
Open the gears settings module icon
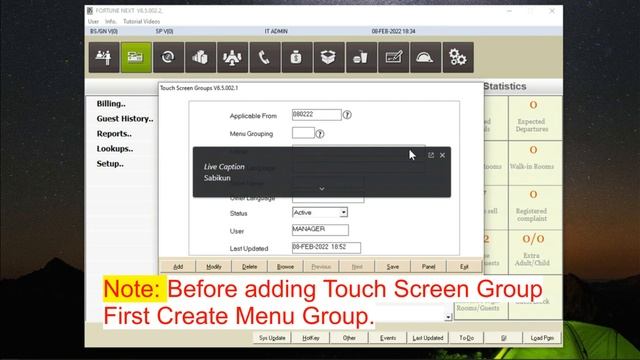click(x=458, y=58)
